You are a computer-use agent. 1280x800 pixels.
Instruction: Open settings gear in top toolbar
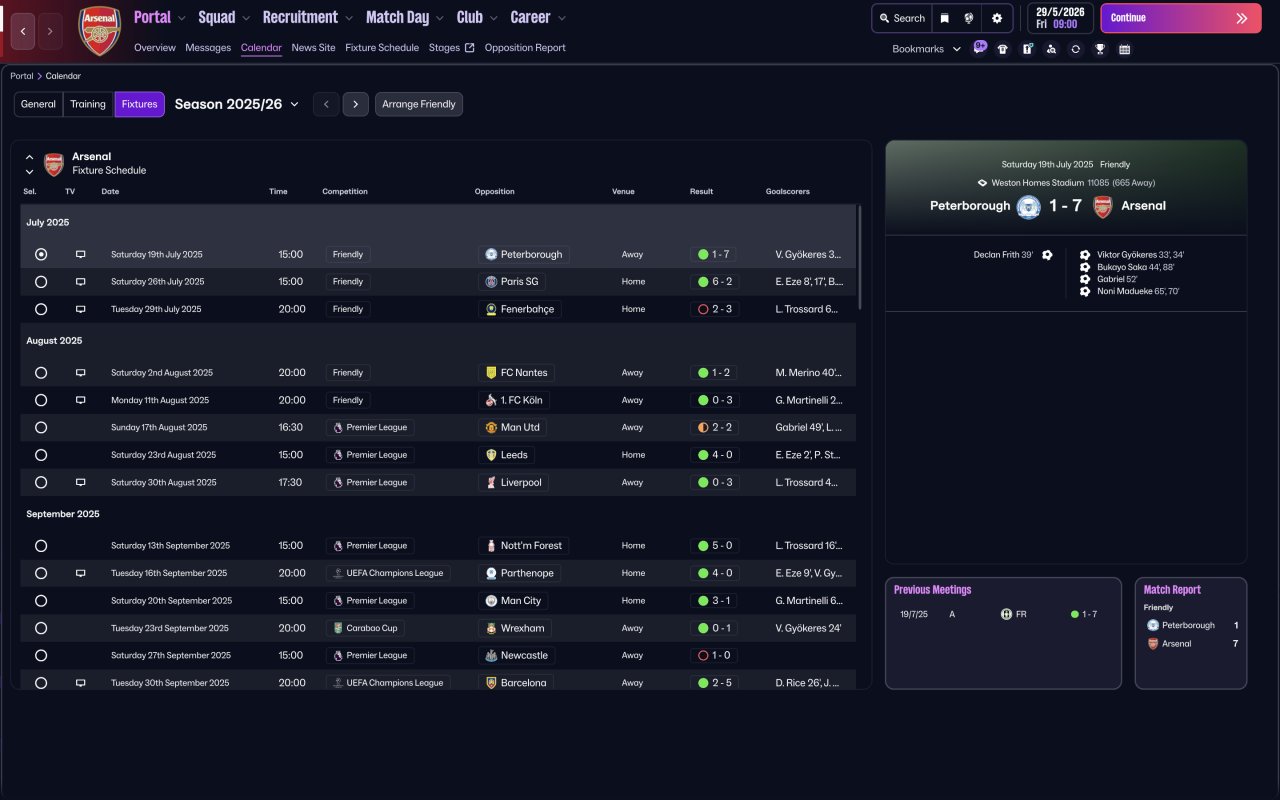[997, 18]
